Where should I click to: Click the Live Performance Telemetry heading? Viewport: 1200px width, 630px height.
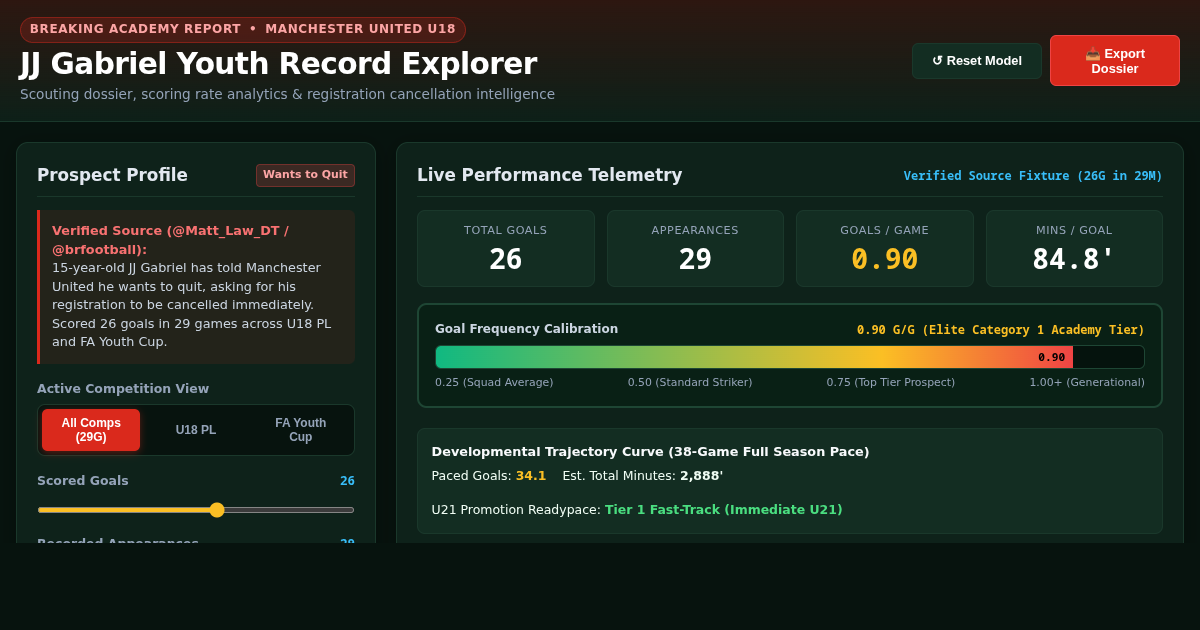coord(550,175)
